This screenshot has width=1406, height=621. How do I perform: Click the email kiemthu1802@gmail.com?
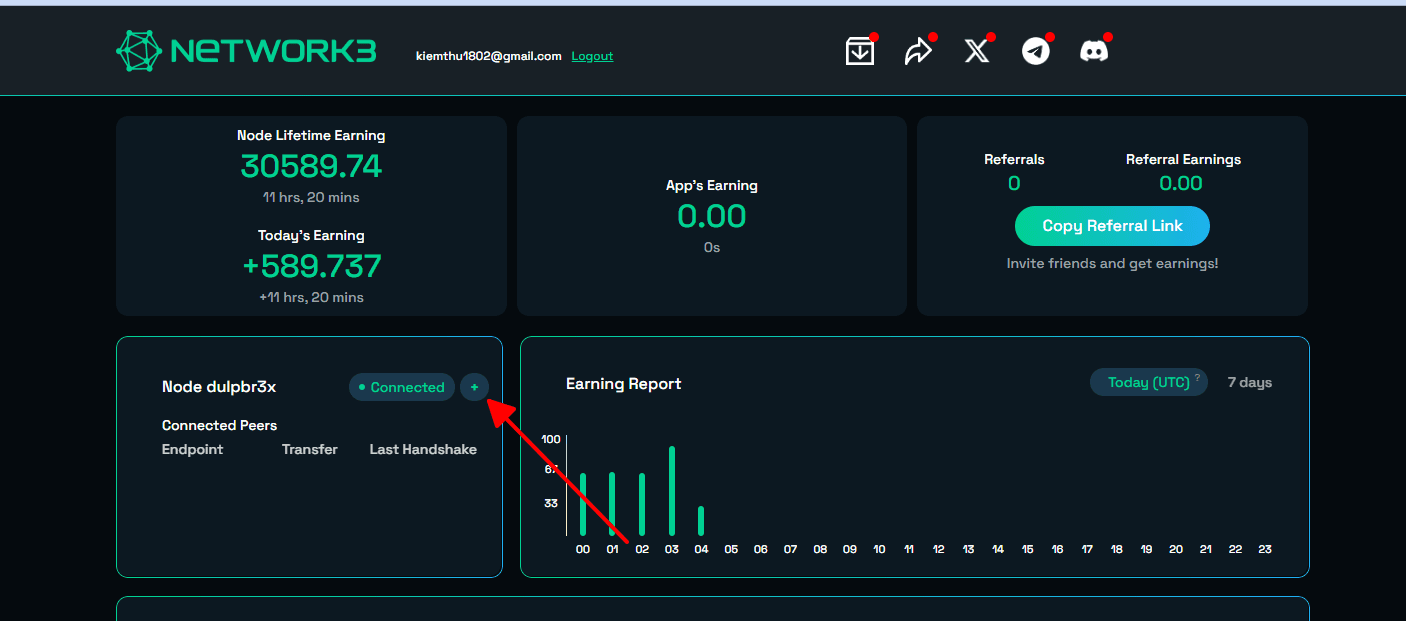pyautogui.click(x=489, y=56)
